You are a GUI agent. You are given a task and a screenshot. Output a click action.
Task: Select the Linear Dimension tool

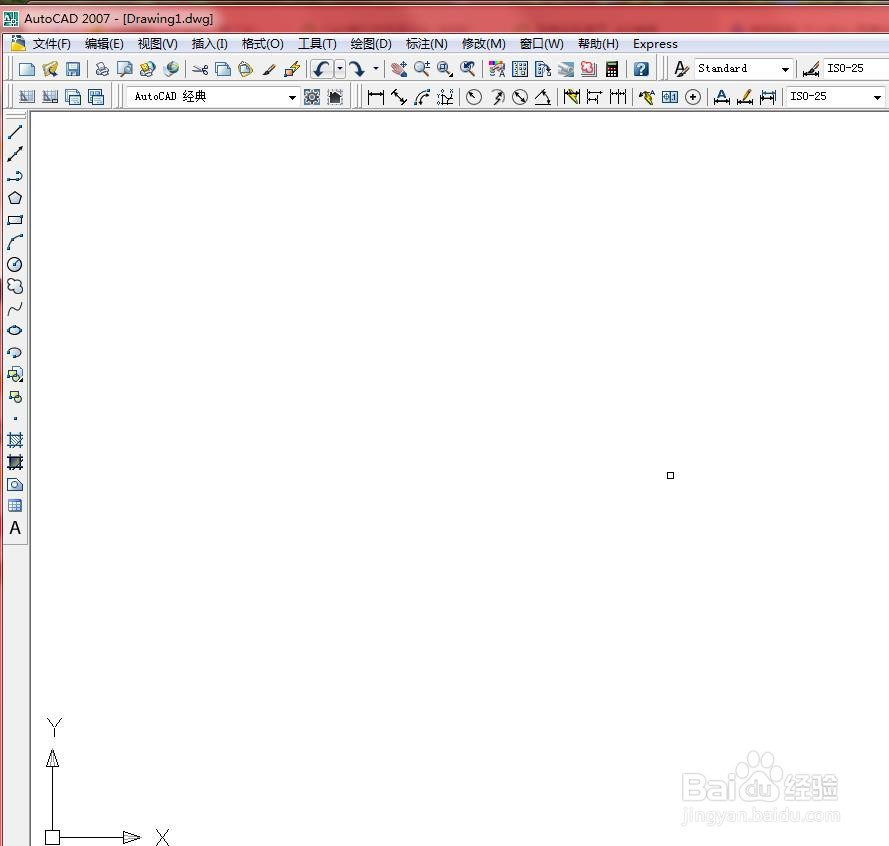[375, 97]
